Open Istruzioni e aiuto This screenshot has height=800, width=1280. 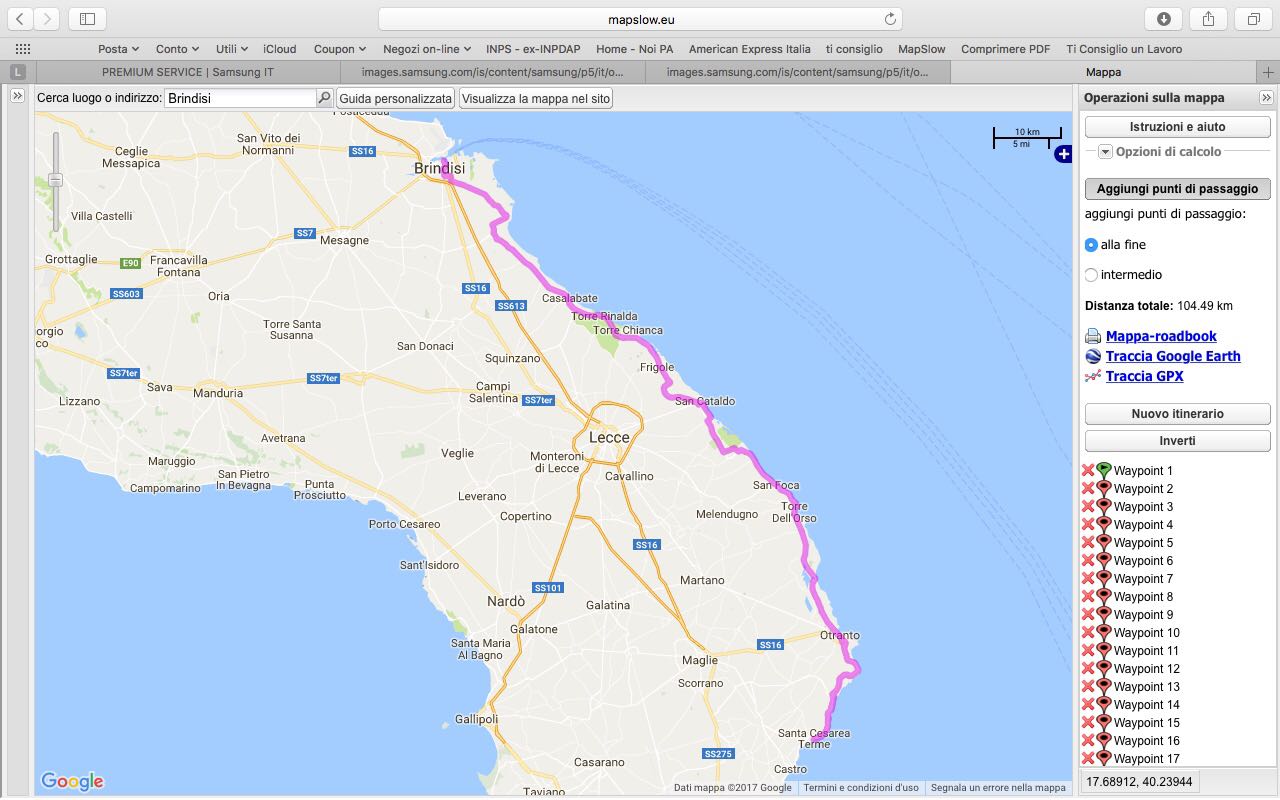1177,127
